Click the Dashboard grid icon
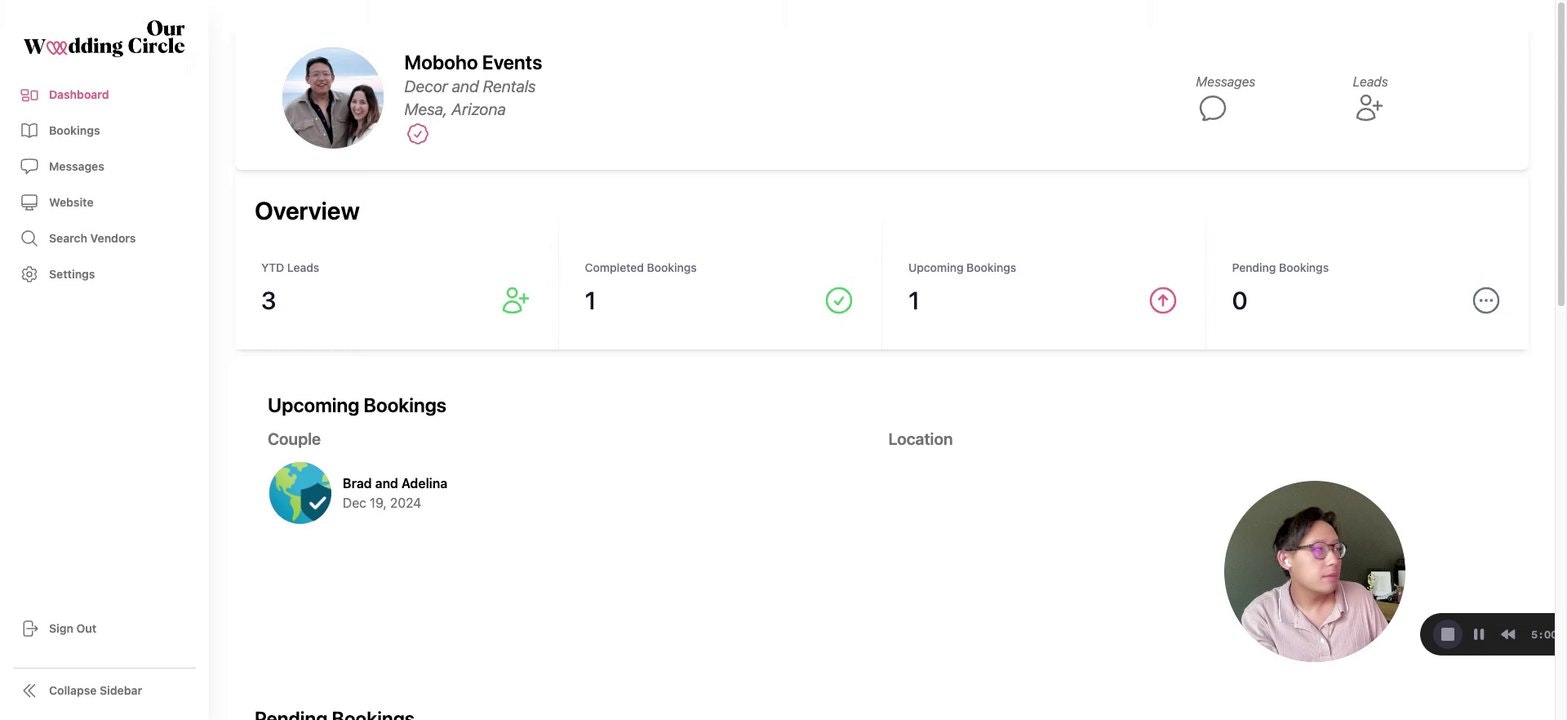 click(x=29, y=95)
